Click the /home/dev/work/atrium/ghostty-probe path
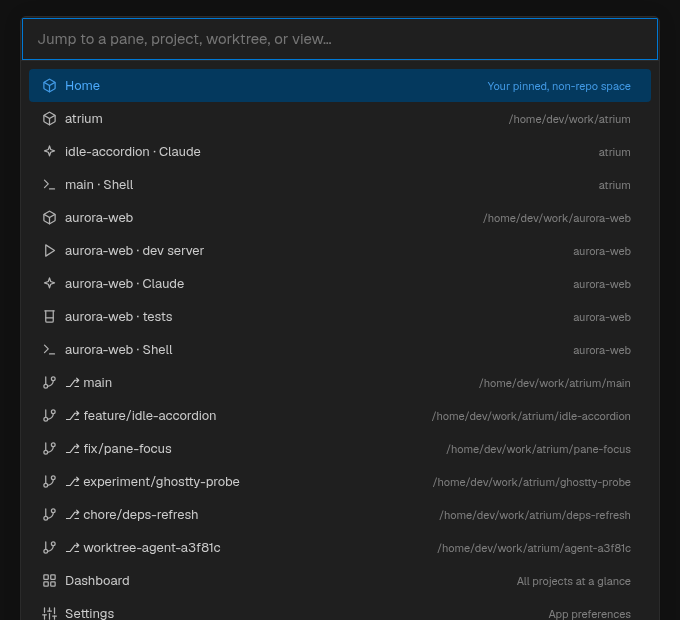Image resolution: width=680 pixels, height=620 pixels. [531, 482]
